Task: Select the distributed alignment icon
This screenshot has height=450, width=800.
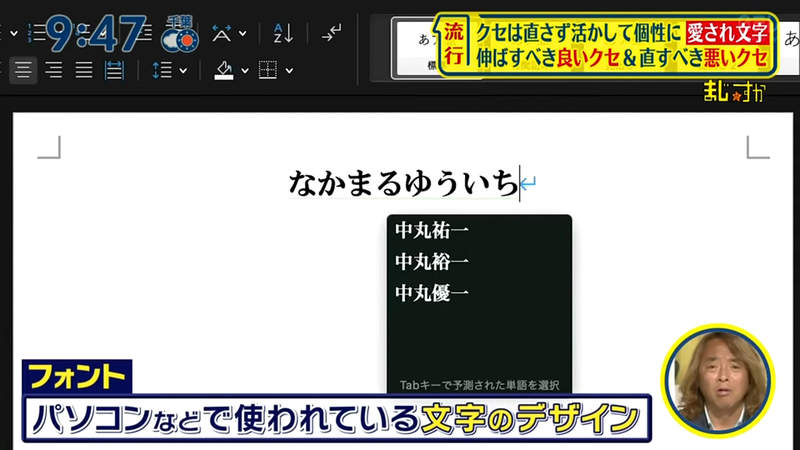Action: click(x=114, y=70)
